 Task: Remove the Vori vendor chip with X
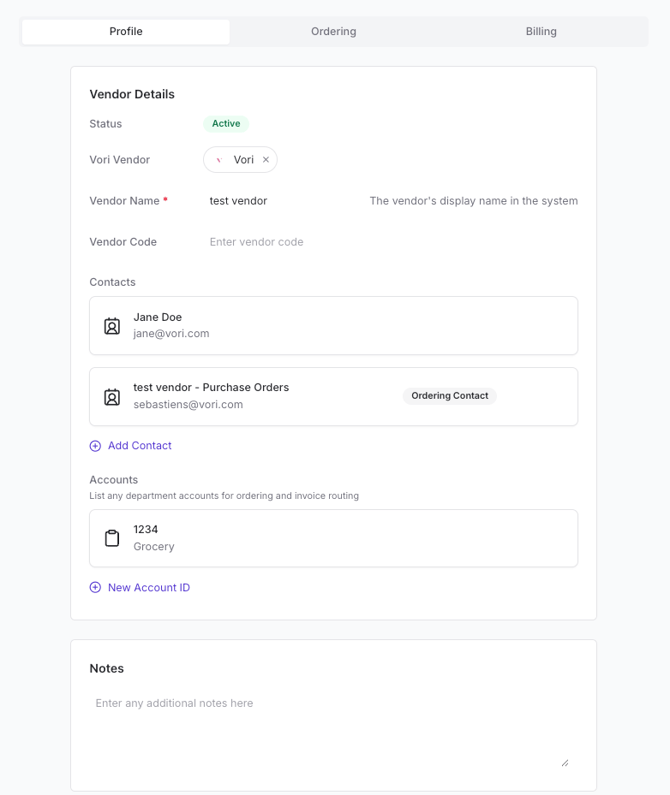(266, 160)
